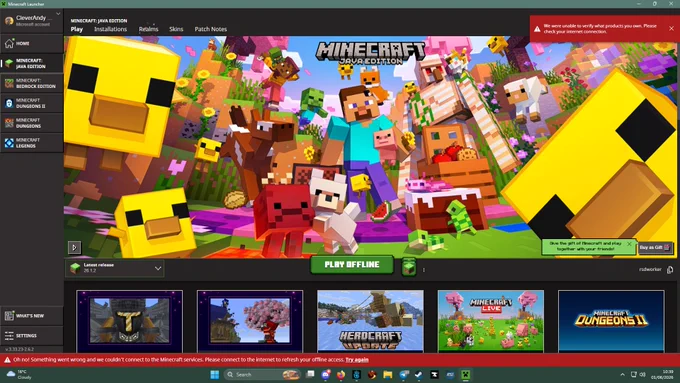
Task: Open Steam from the taskbar
Action: pyautogui.click(x=418, y=374)
